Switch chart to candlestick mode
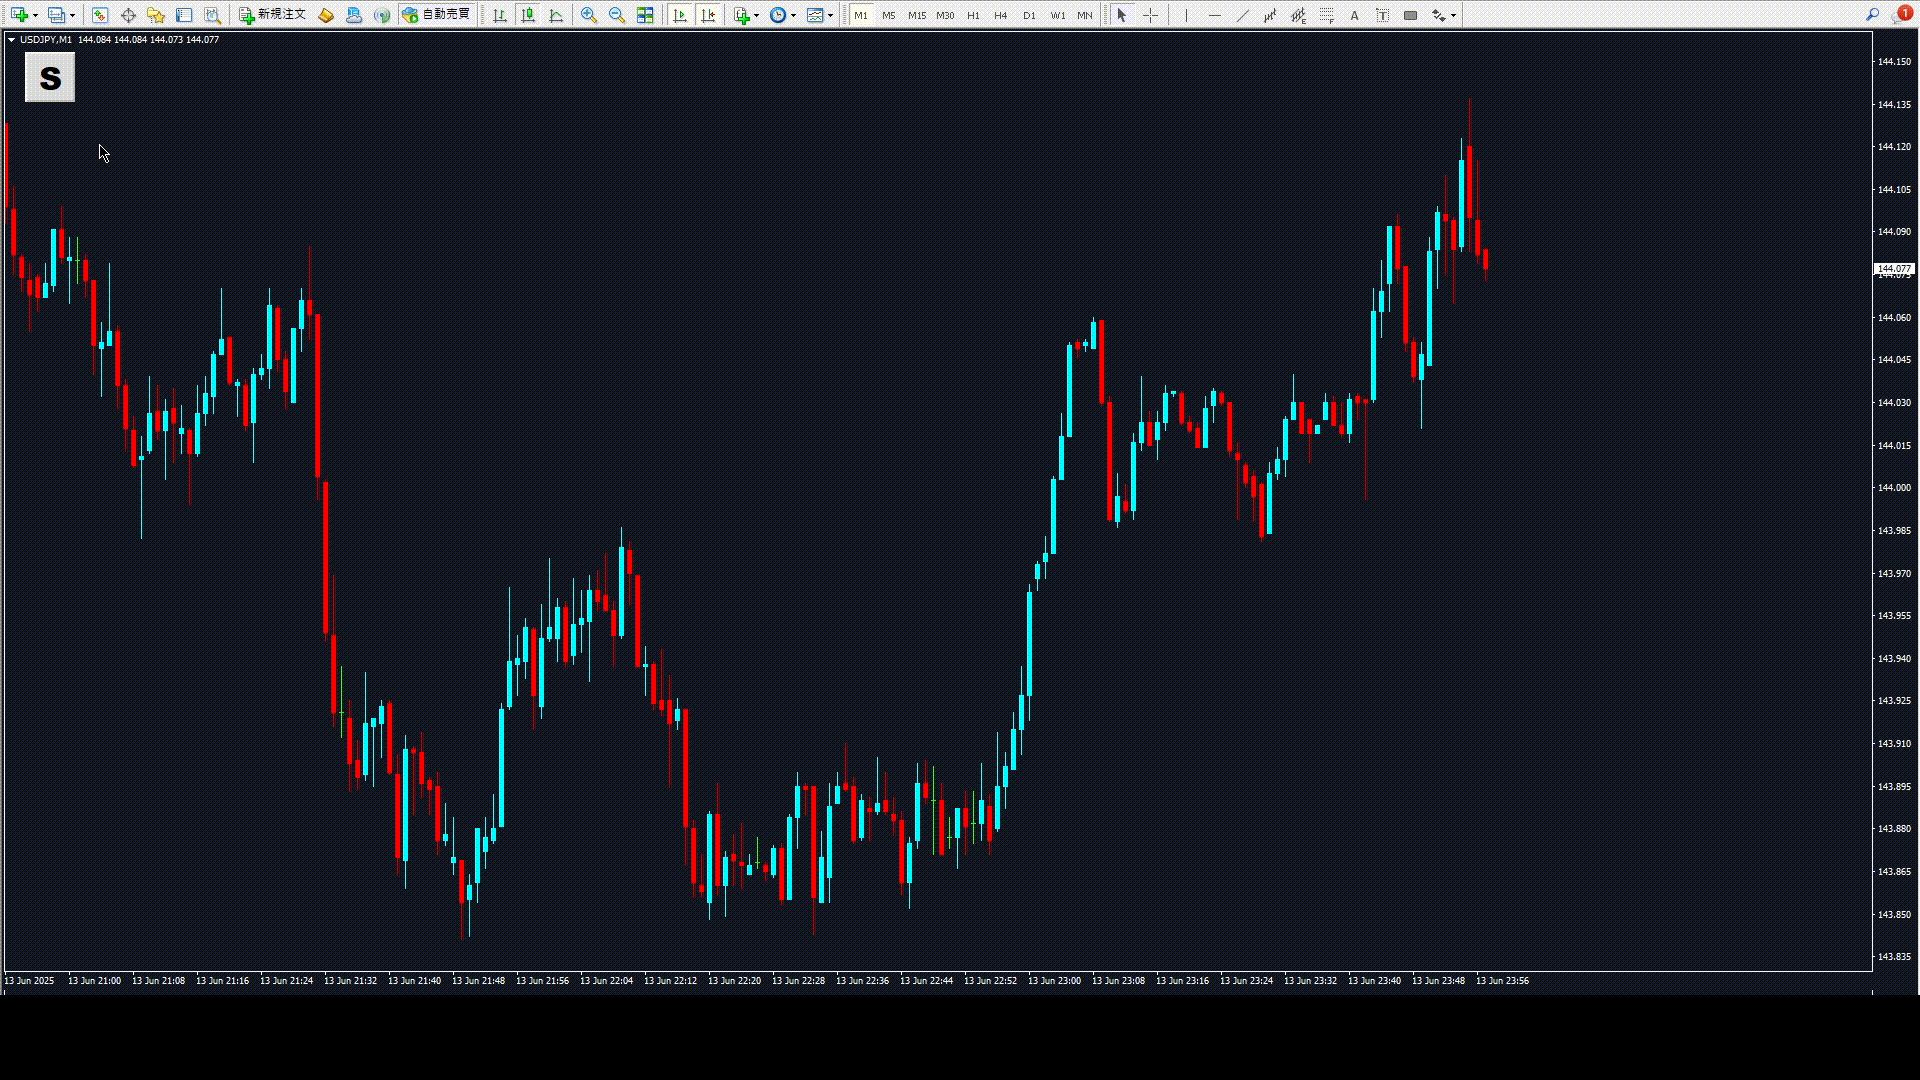The height and width of the screenshot is (1080, 1920). [528, 15]
